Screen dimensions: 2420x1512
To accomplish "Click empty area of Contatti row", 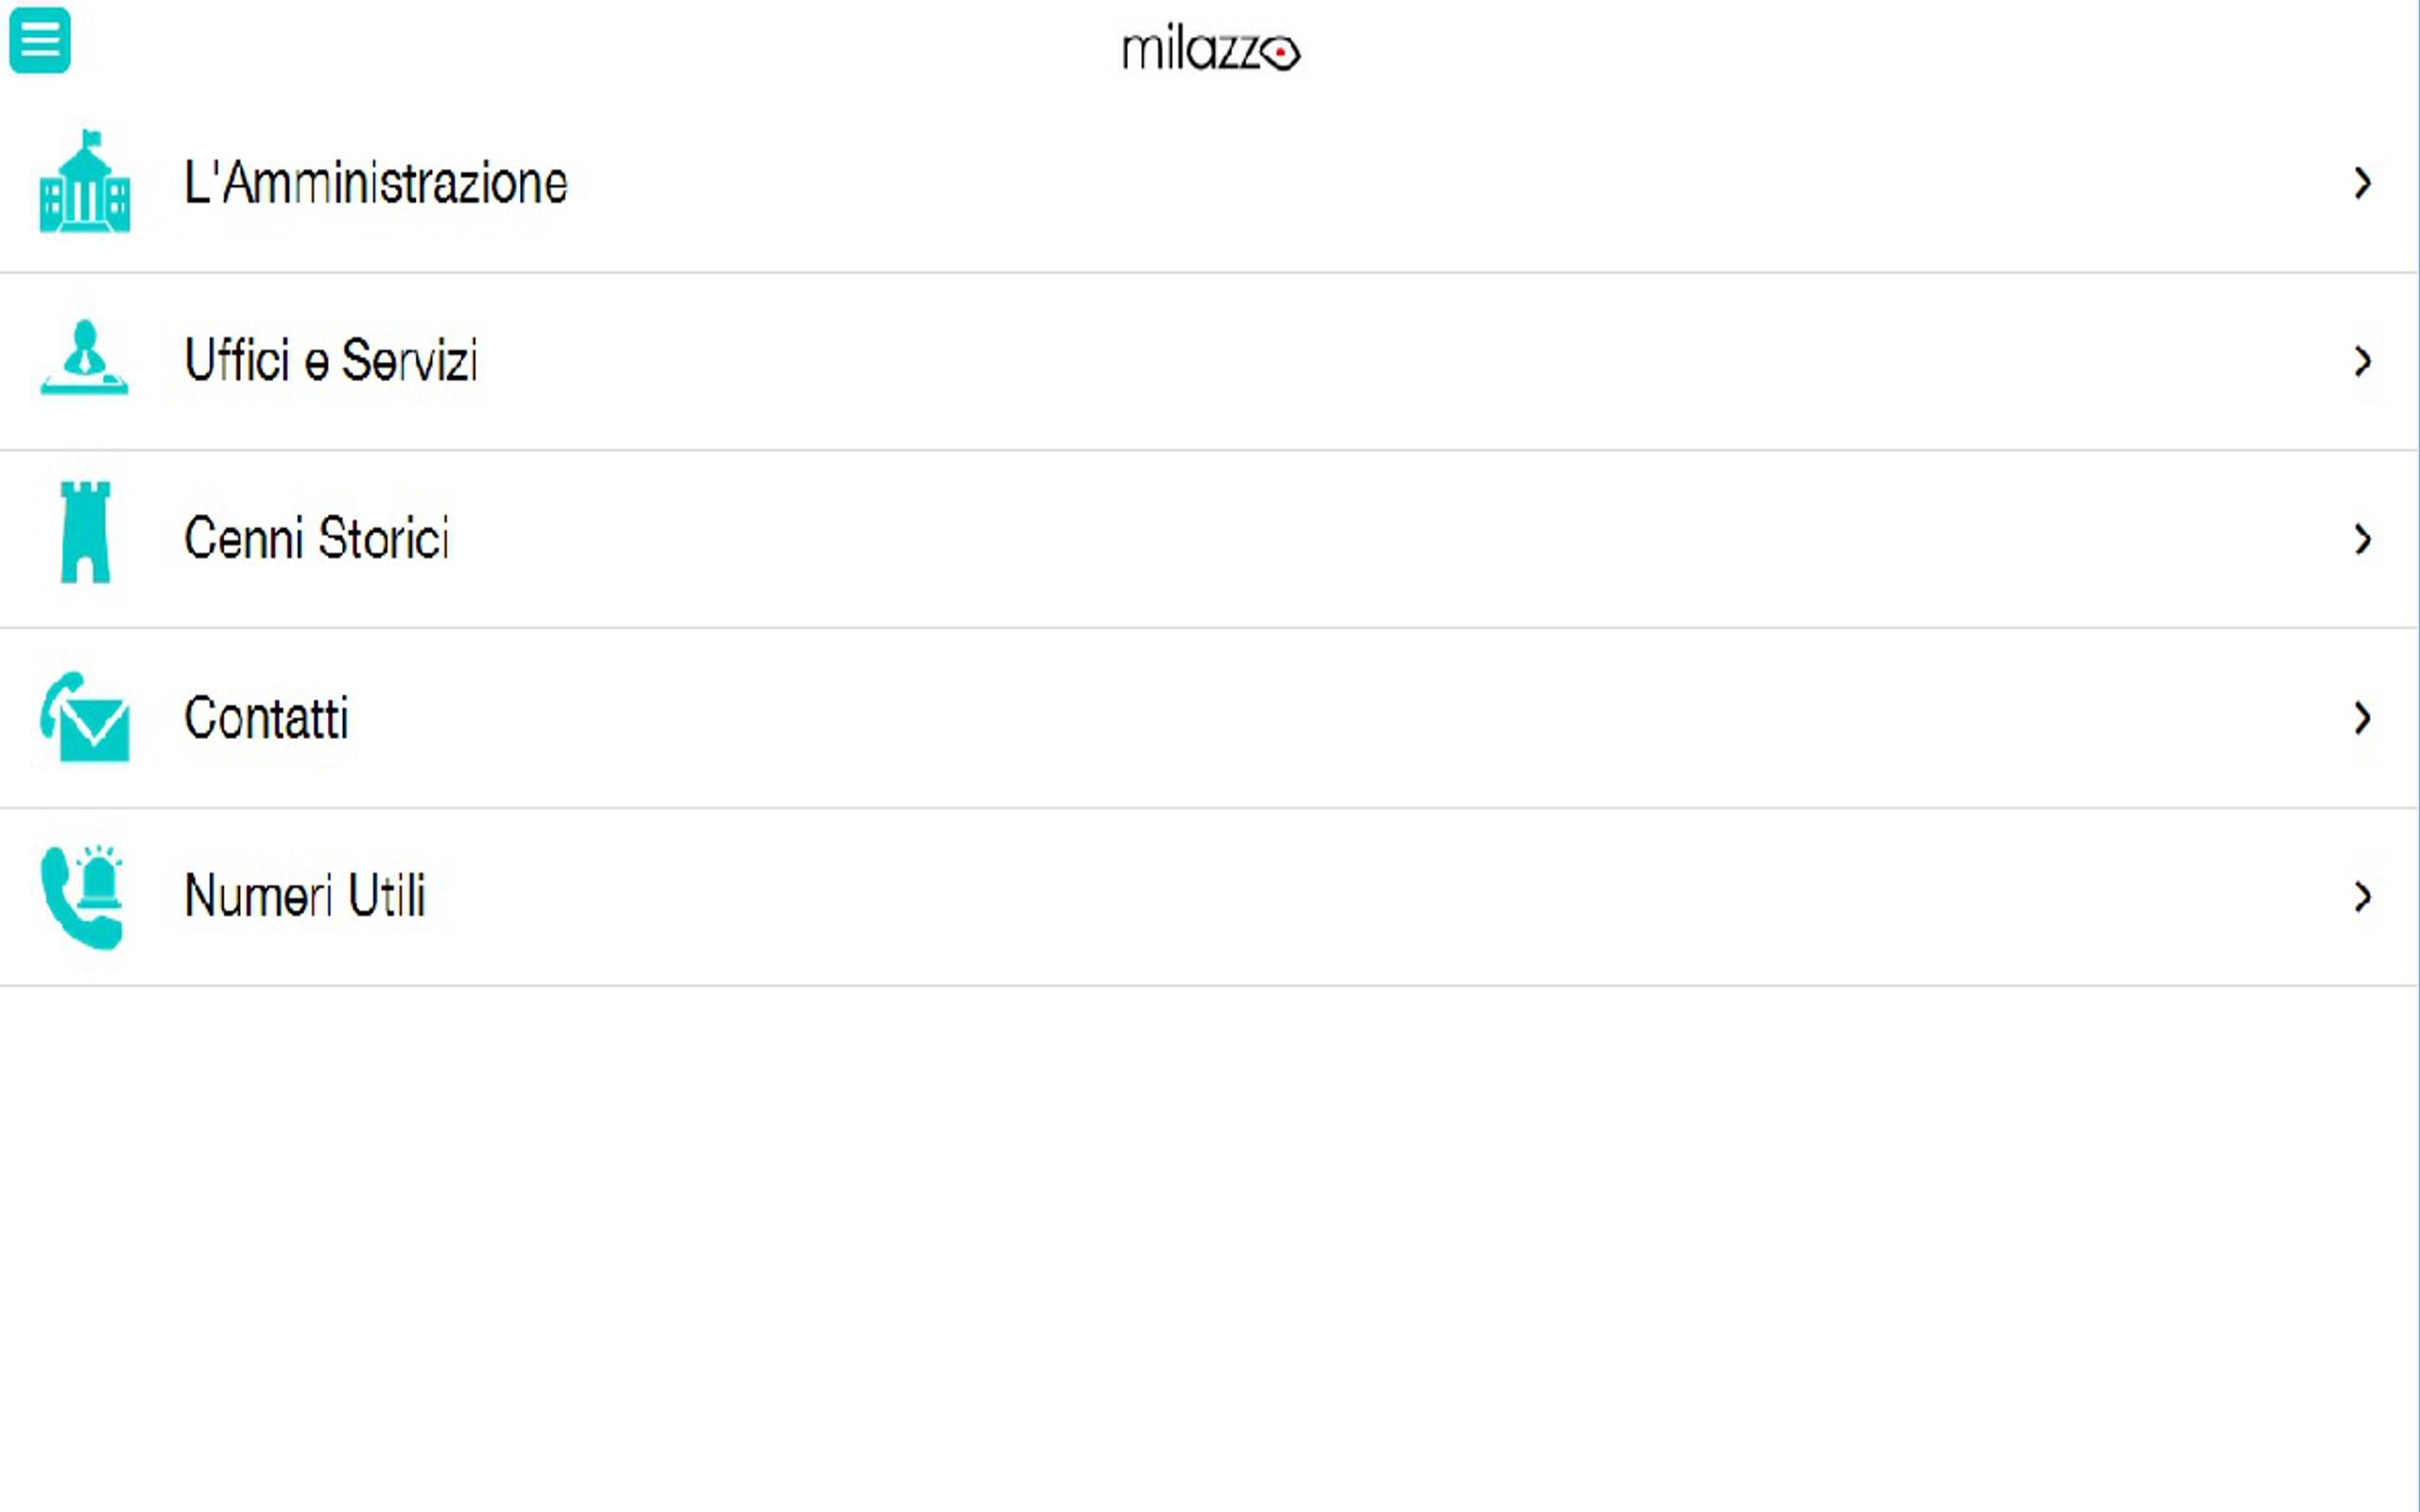I will 1300,718.
